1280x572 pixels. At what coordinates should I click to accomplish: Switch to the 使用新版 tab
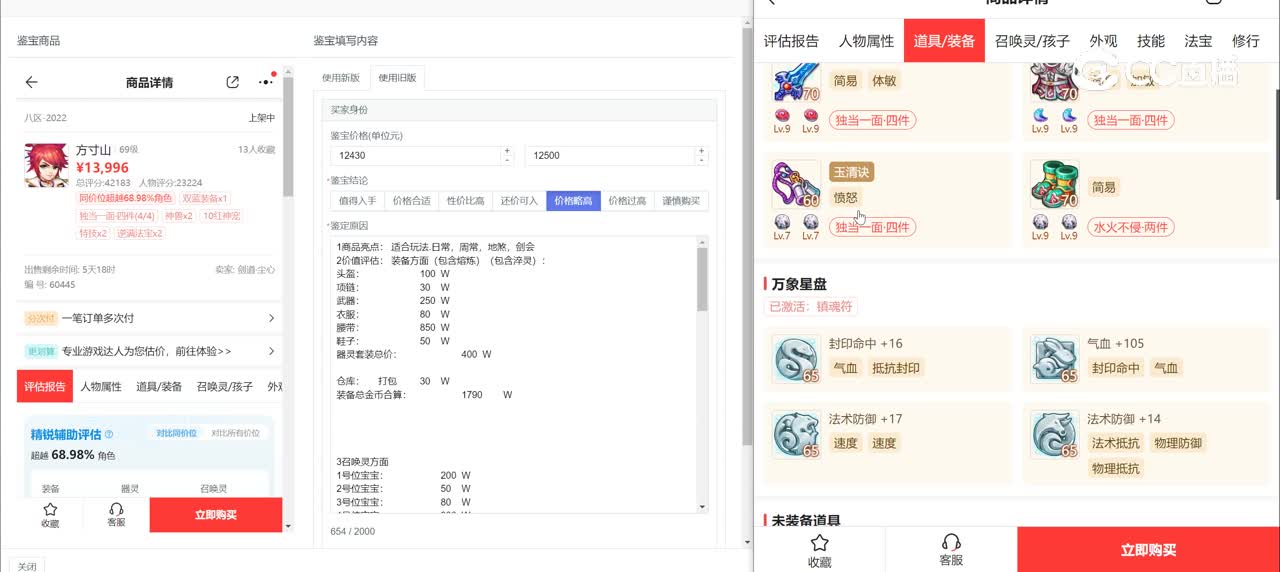pyautogui.click(x=341, y=78)
